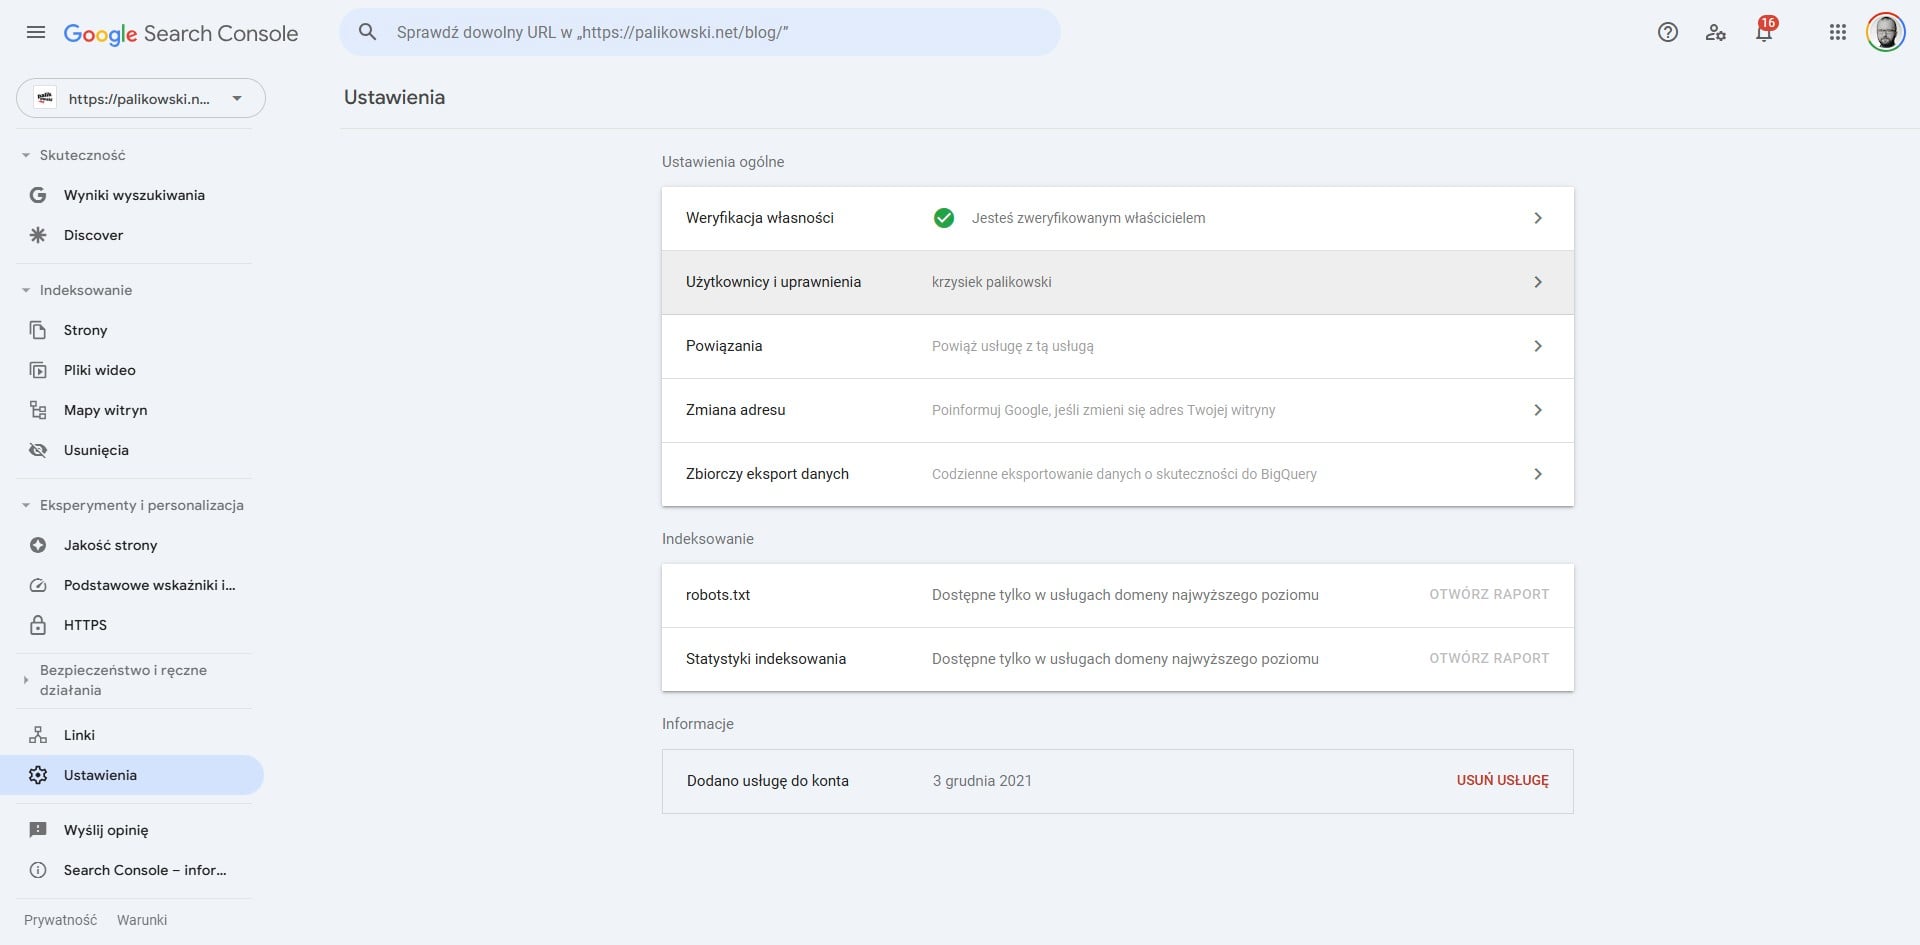Click the Linki links icon in sidebar

click(x=38, y=735)
